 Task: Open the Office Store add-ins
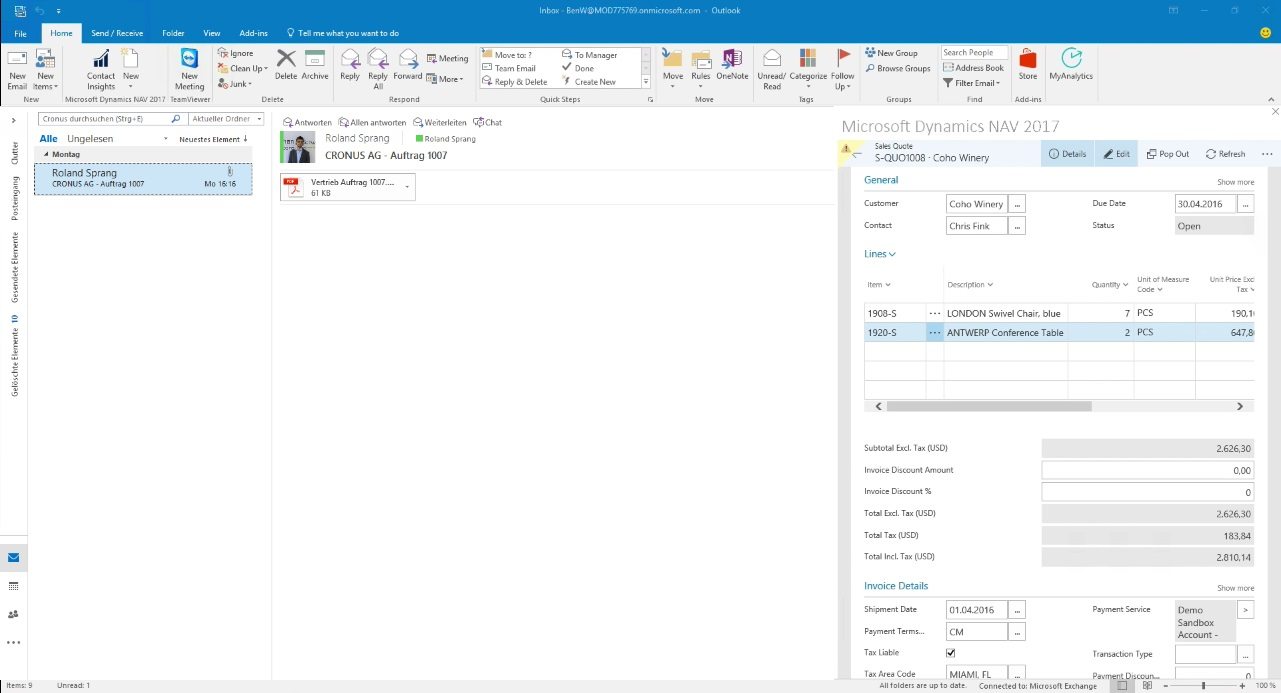point(1028,66)
